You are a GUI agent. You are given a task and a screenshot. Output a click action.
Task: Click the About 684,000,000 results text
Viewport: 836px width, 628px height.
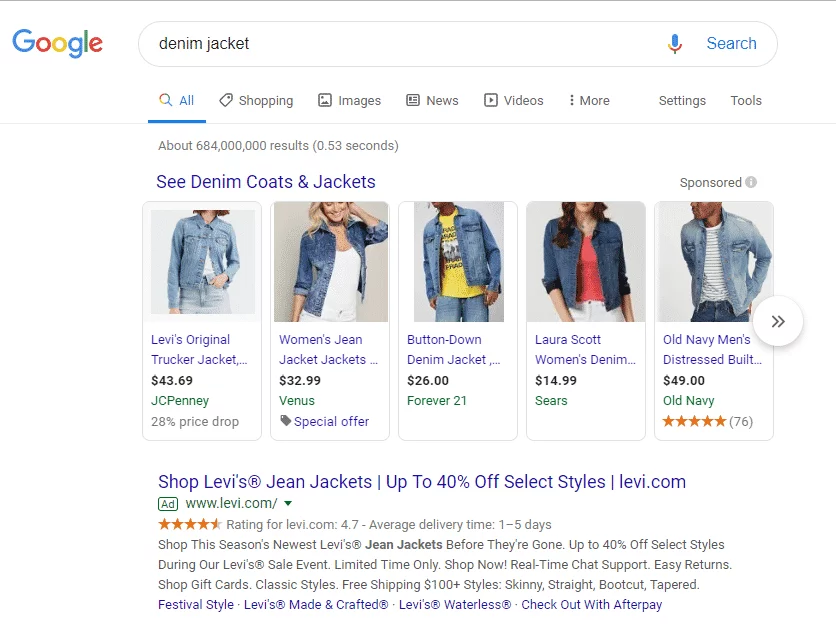click(x=278, y=146)
